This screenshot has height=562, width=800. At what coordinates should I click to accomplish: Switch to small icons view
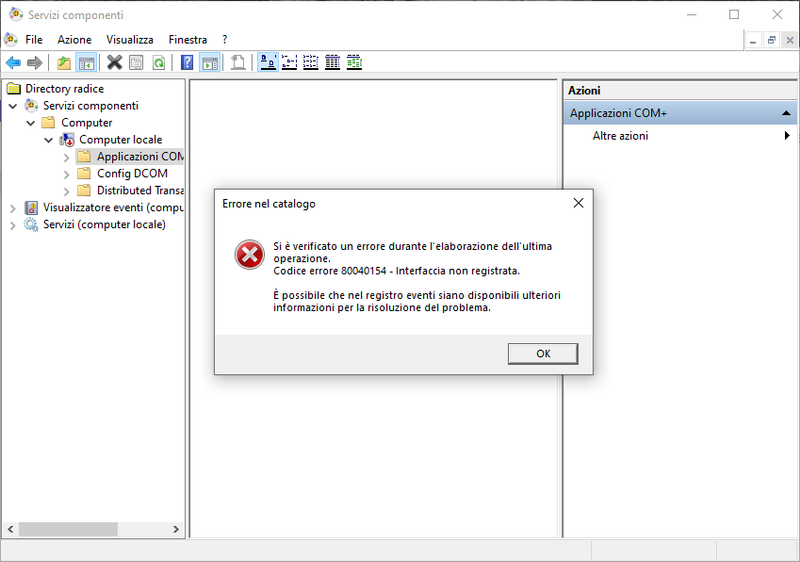[x=289, y=63]
